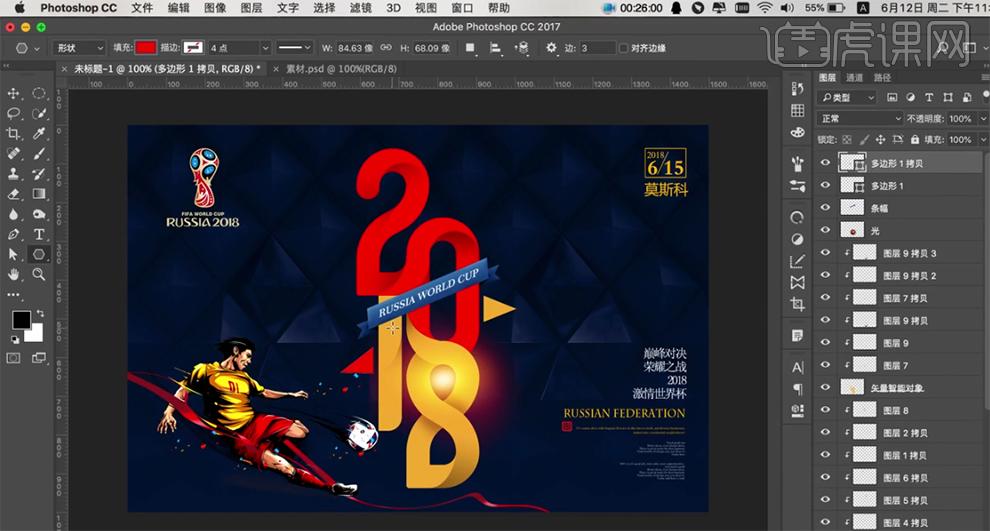Select the Eyedropper tool

click(x=39, y=133)
